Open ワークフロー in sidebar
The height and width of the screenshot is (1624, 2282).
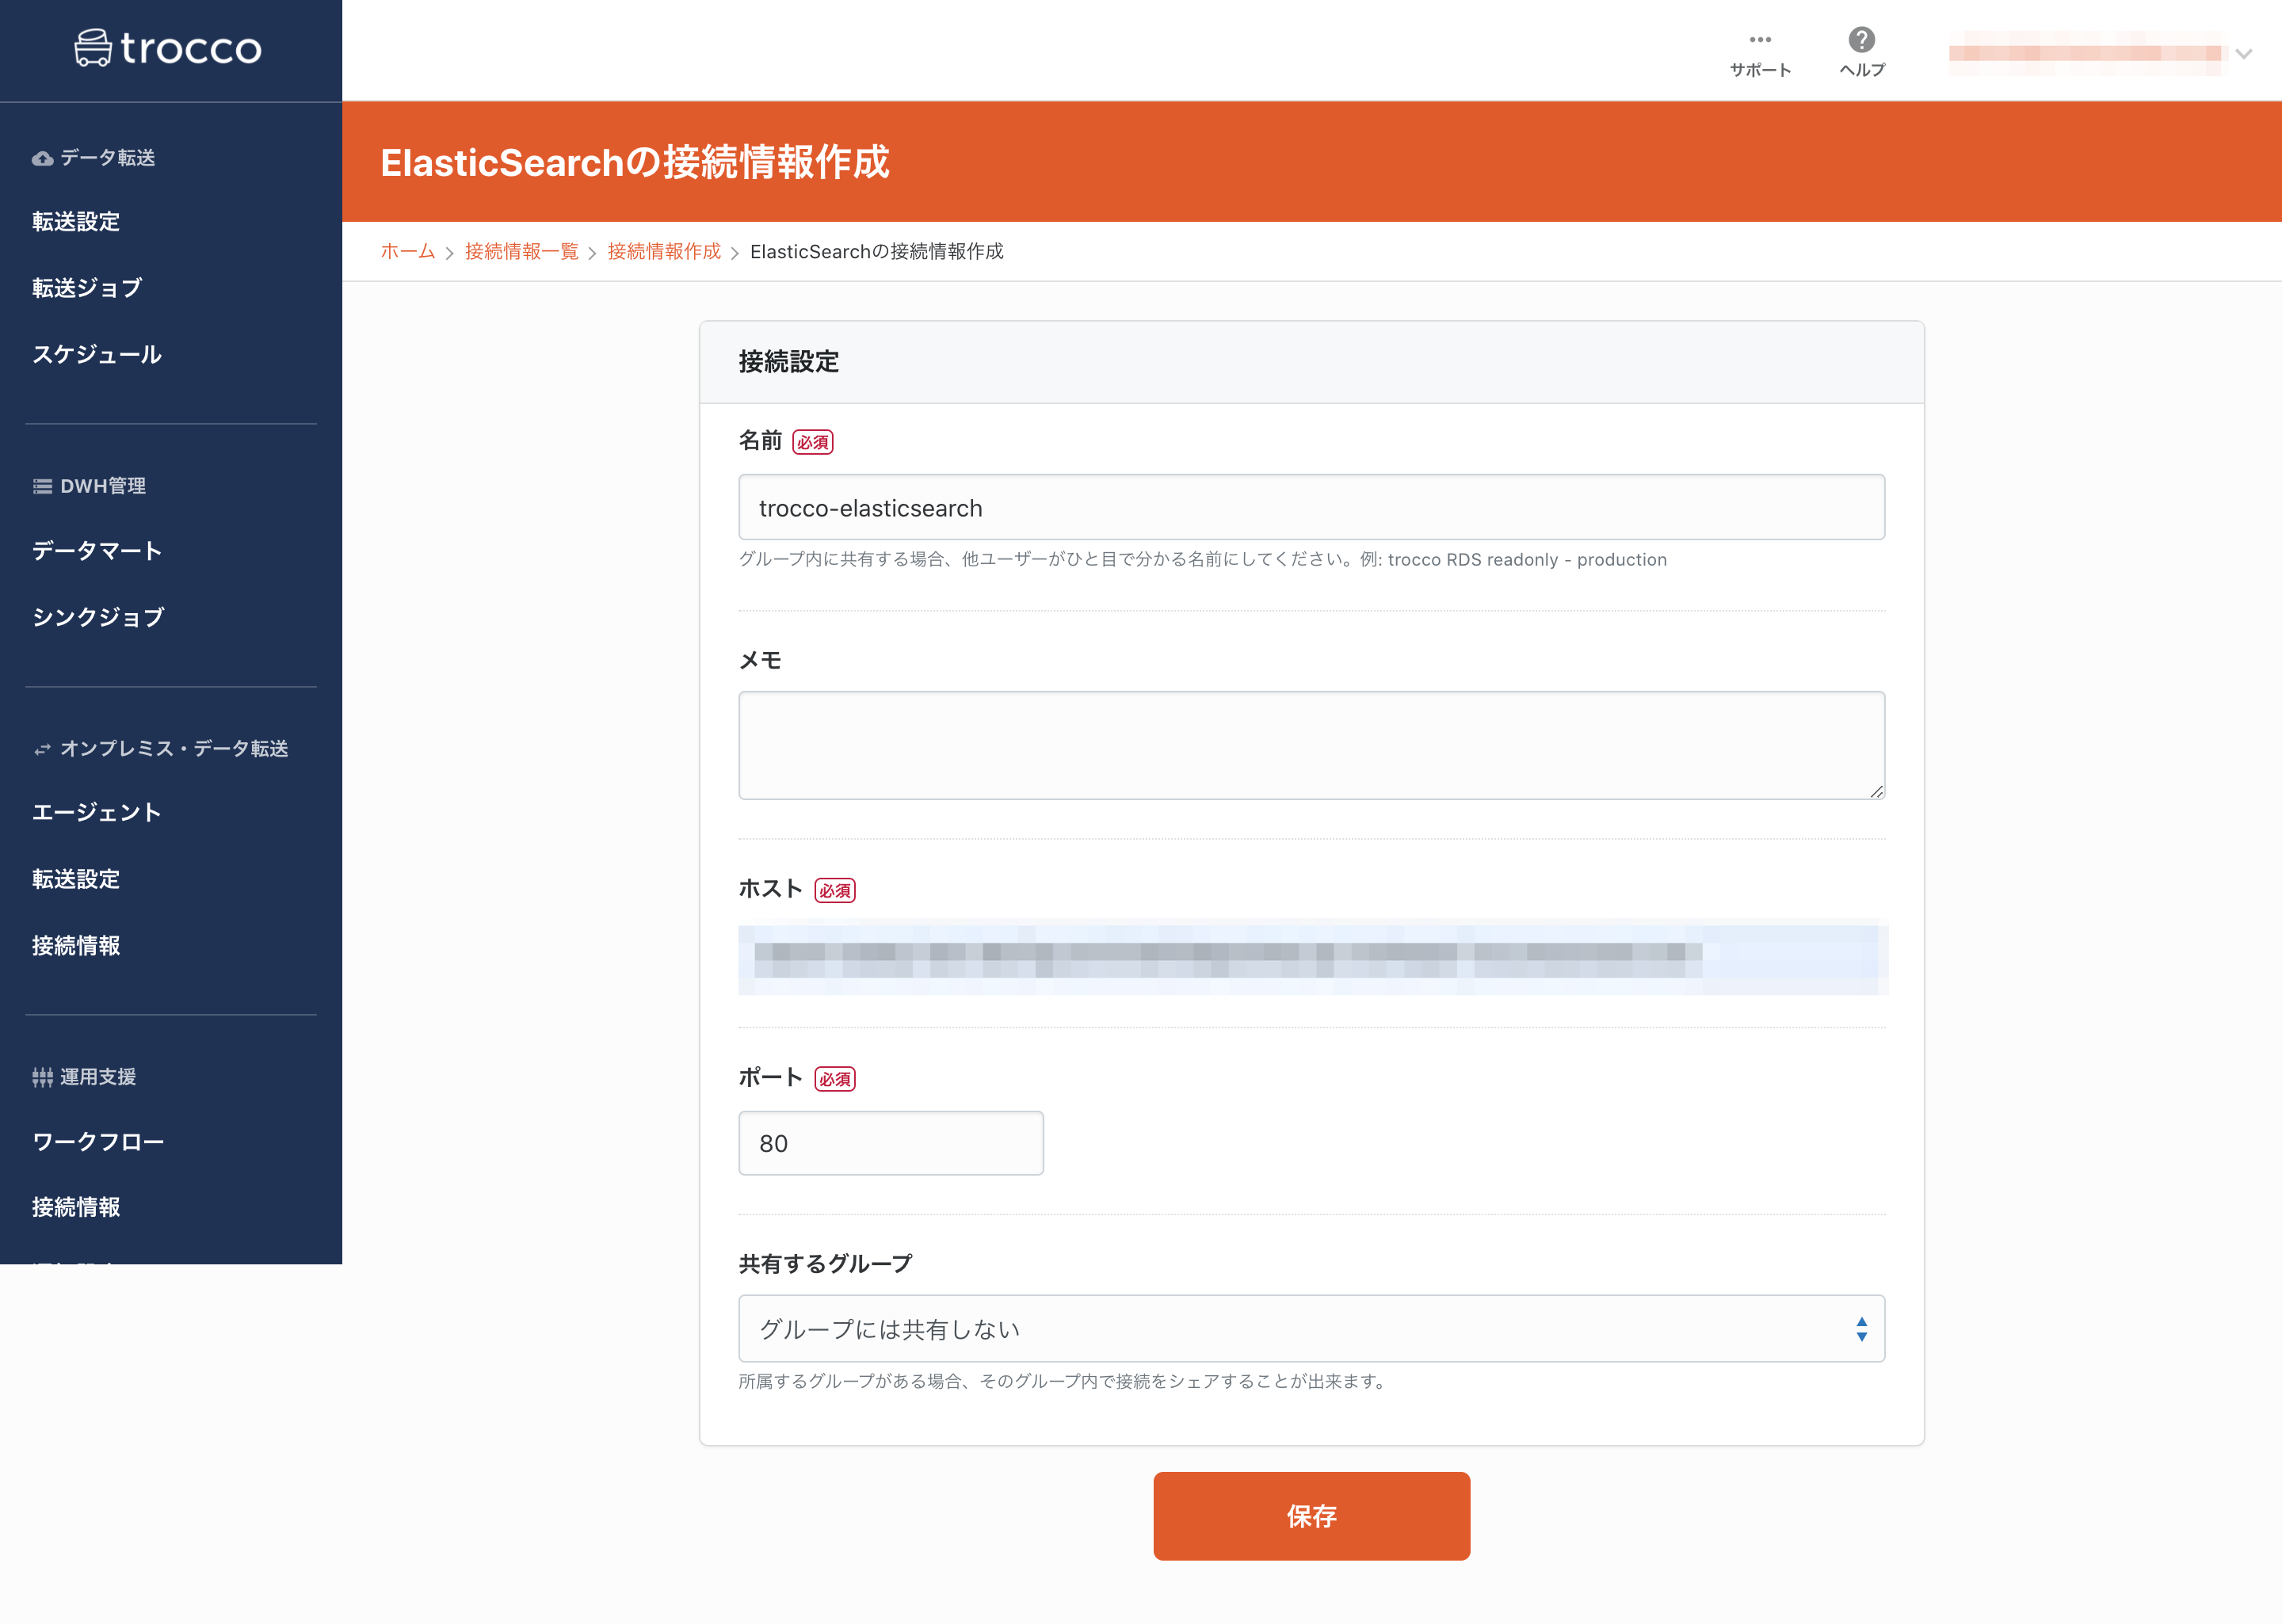(98, 1142)
